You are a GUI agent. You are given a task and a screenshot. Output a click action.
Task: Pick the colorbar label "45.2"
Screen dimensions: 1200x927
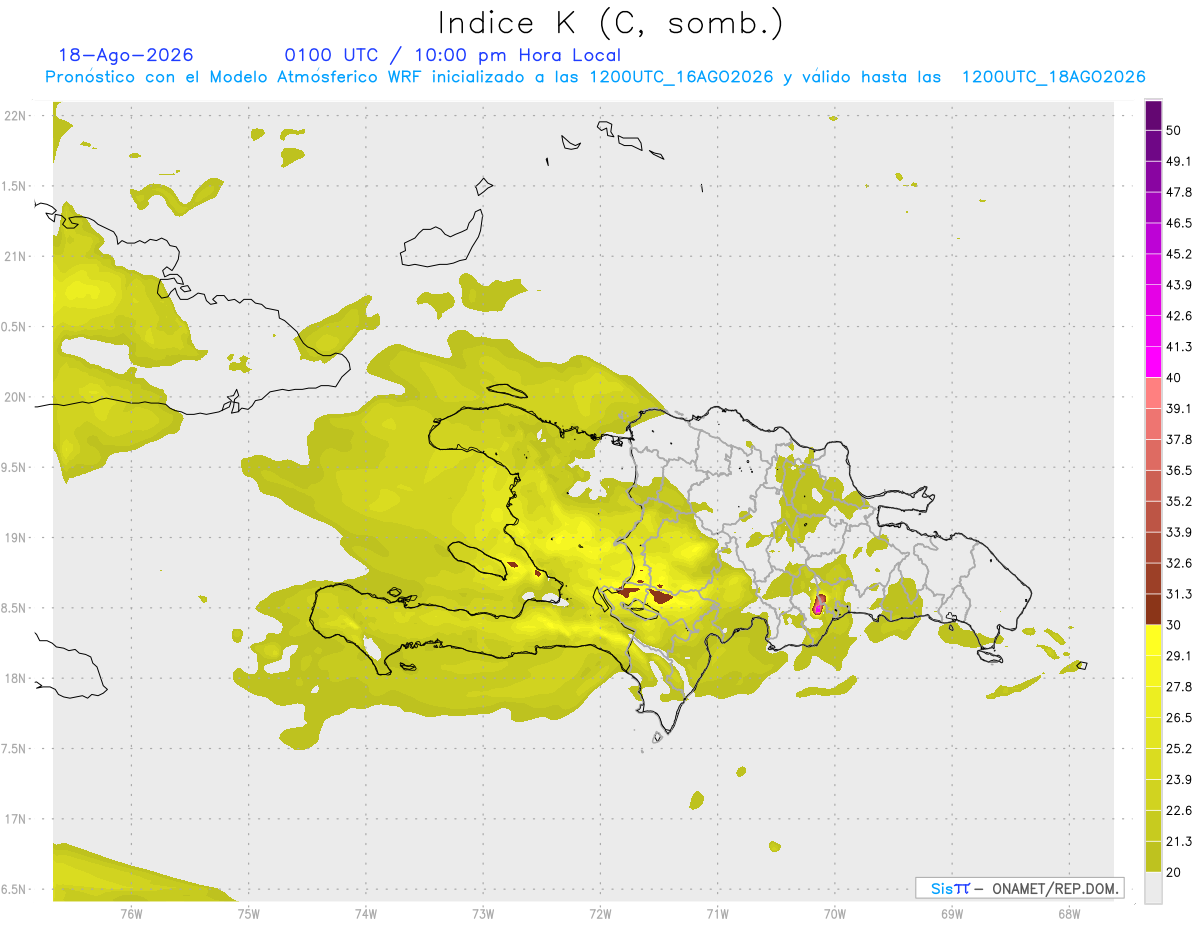coord(1179,254)
